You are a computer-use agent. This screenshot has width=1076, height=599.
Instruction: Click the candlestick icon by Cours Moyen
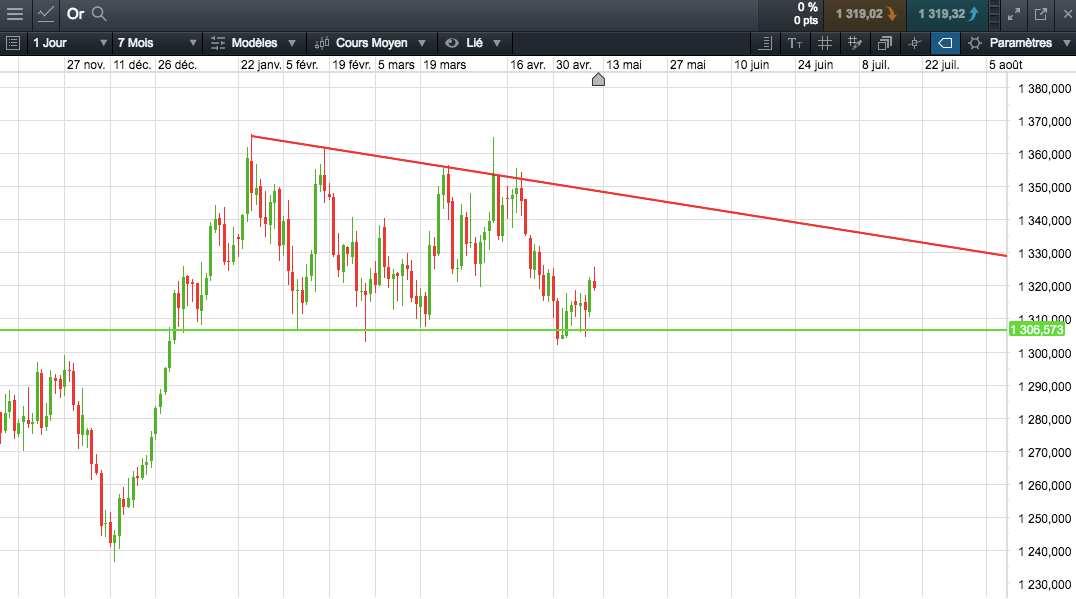click(322, 43)
